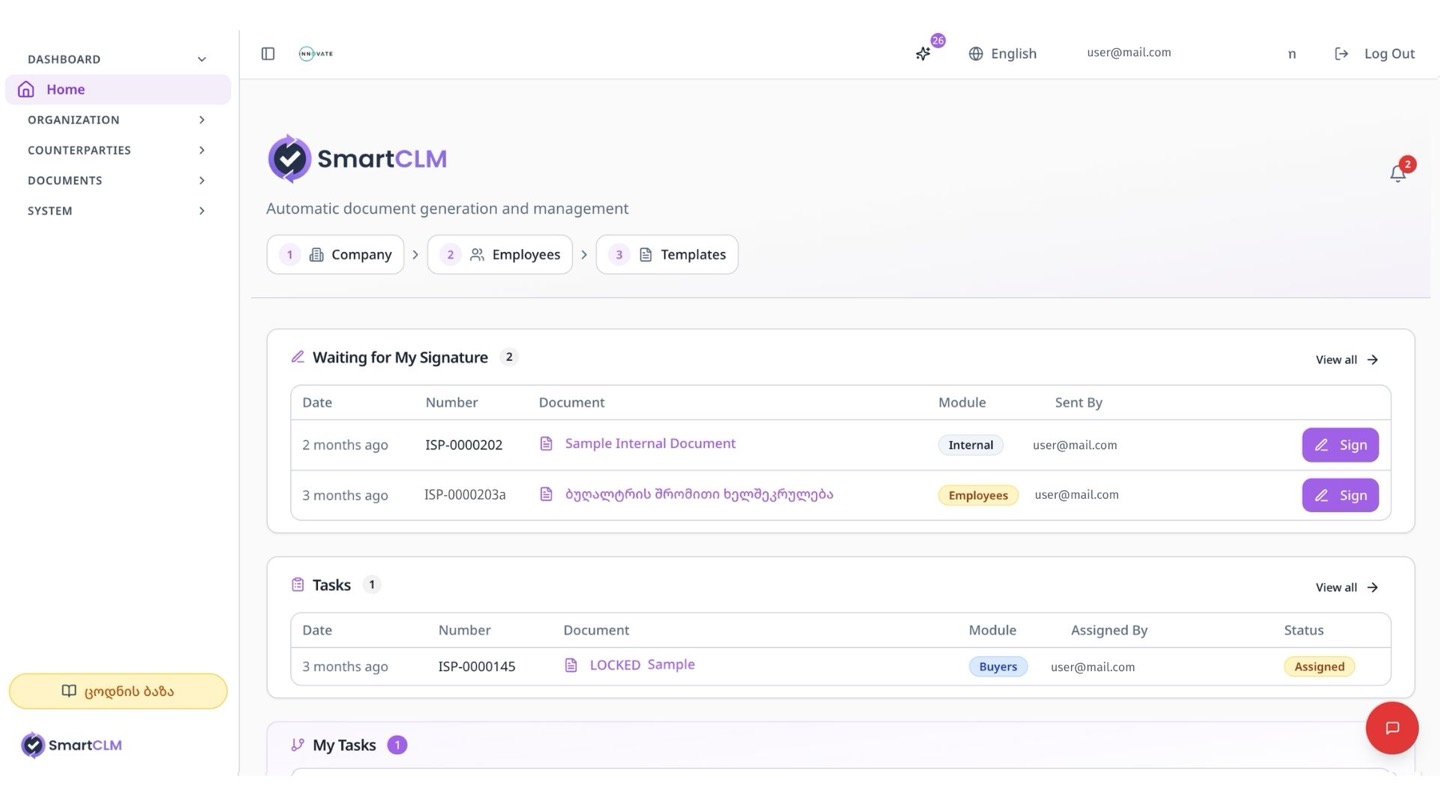Click the Buyers module badge
Image resolution: width=1440 pixels, height=810 pixels.
(x=998, y=667)
